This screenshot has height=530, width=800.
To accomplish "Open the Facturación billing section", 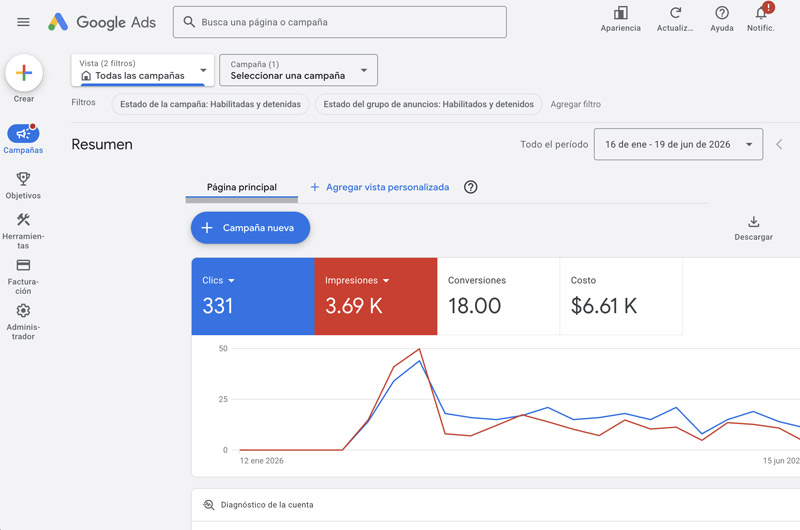I will click(x=23, y=276).
